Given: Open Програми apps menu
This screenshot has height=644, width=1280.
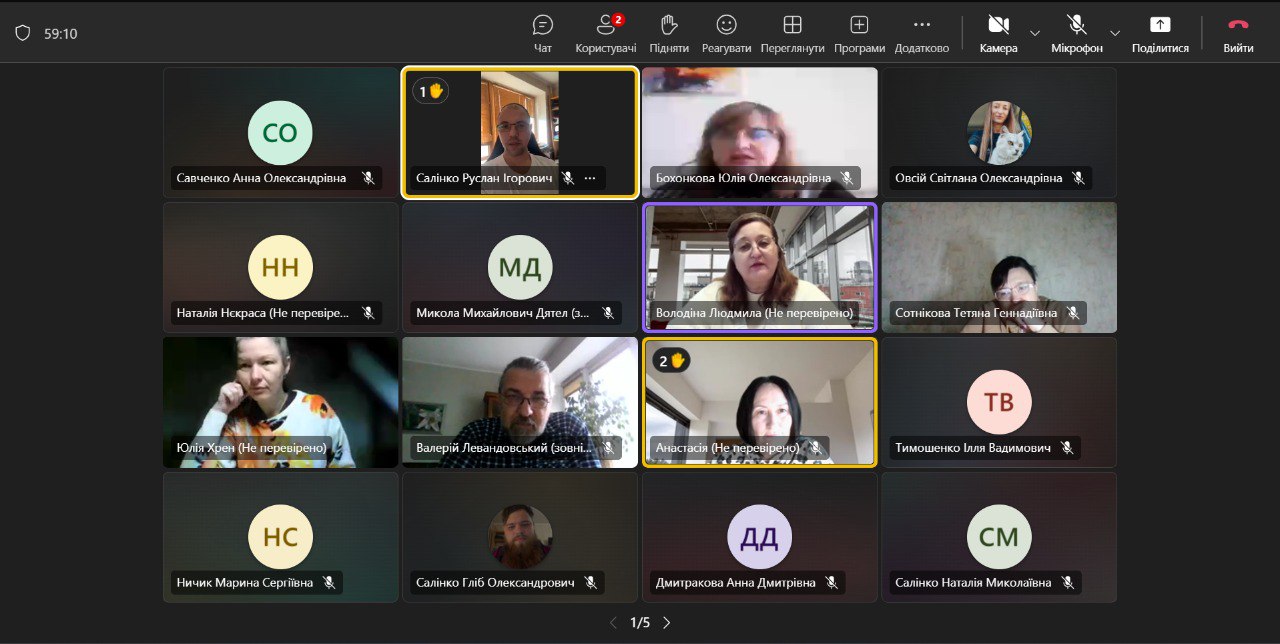Looking at the screenshot, I should [x=859, y=32].
